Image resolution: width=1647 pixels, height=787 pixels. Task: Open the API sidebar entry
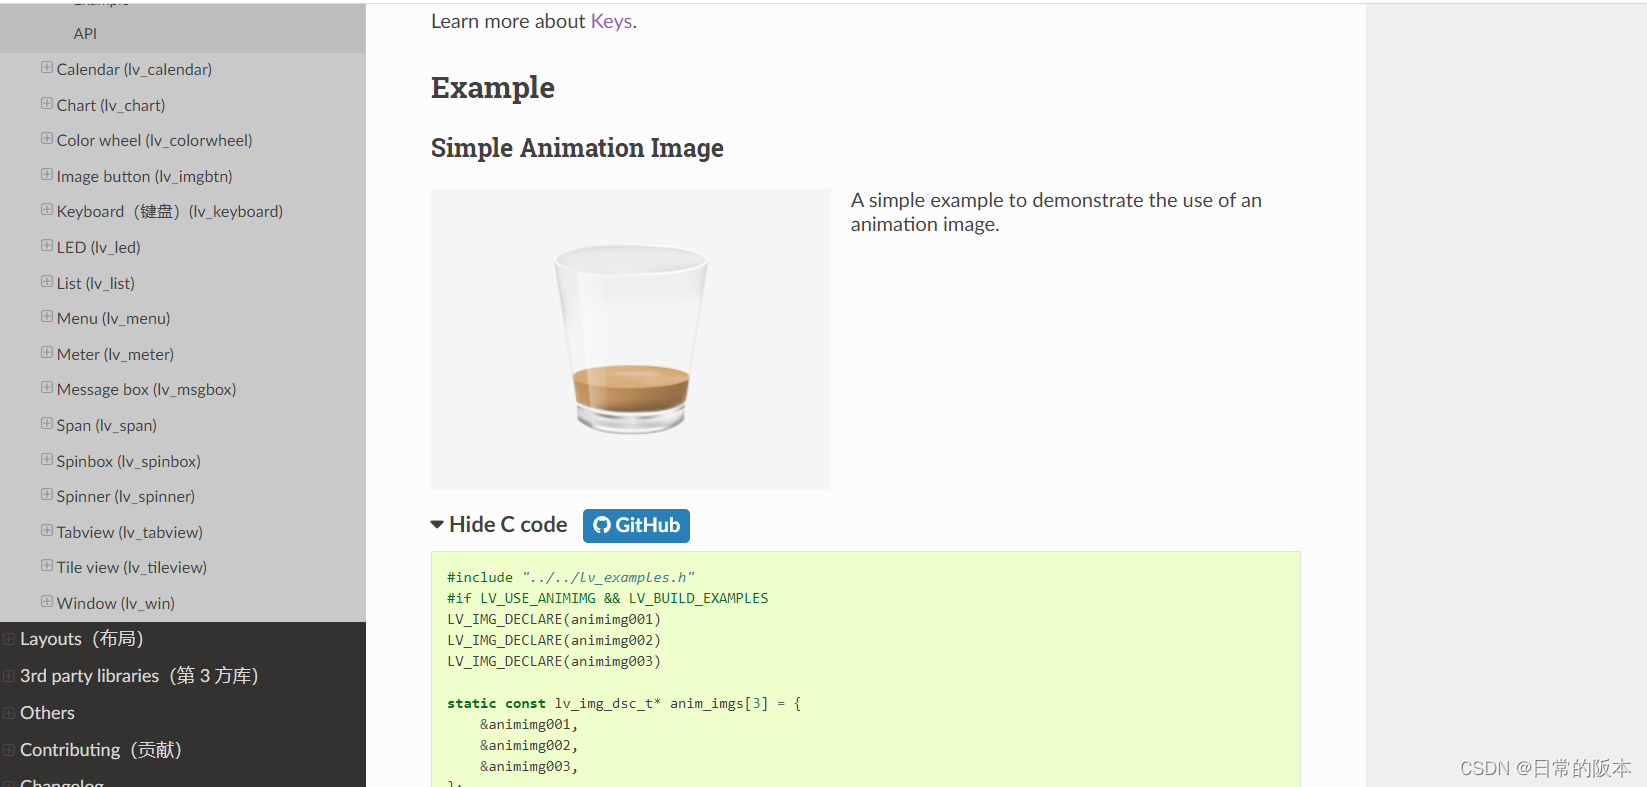pyautogui.click(x=85, y=34)
